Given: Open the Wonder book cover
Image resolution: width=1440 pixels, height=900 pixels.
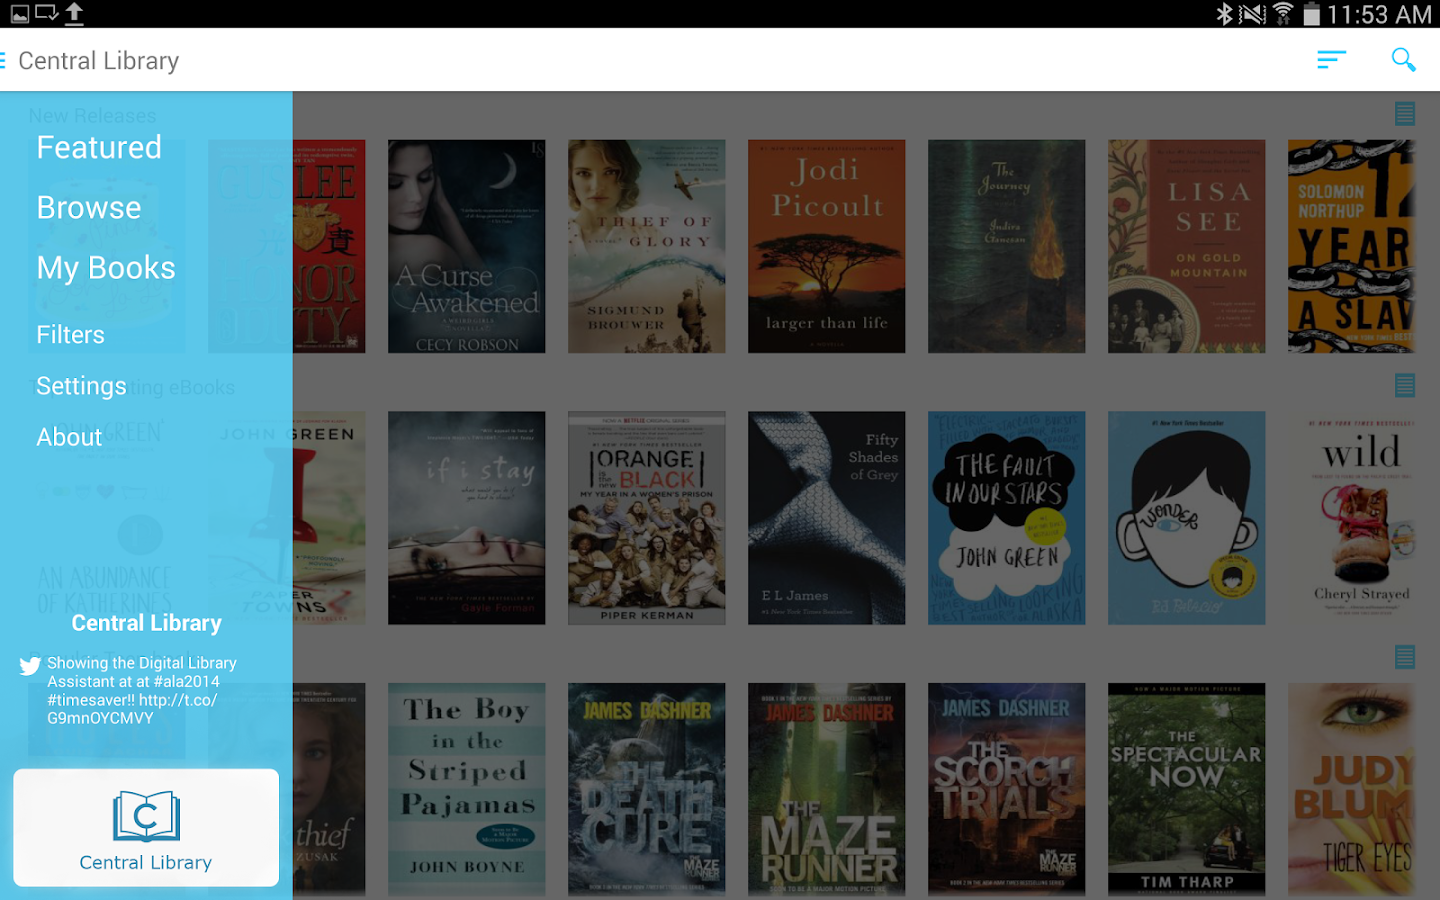Looking at the screenshot, I should [1187, 518].
